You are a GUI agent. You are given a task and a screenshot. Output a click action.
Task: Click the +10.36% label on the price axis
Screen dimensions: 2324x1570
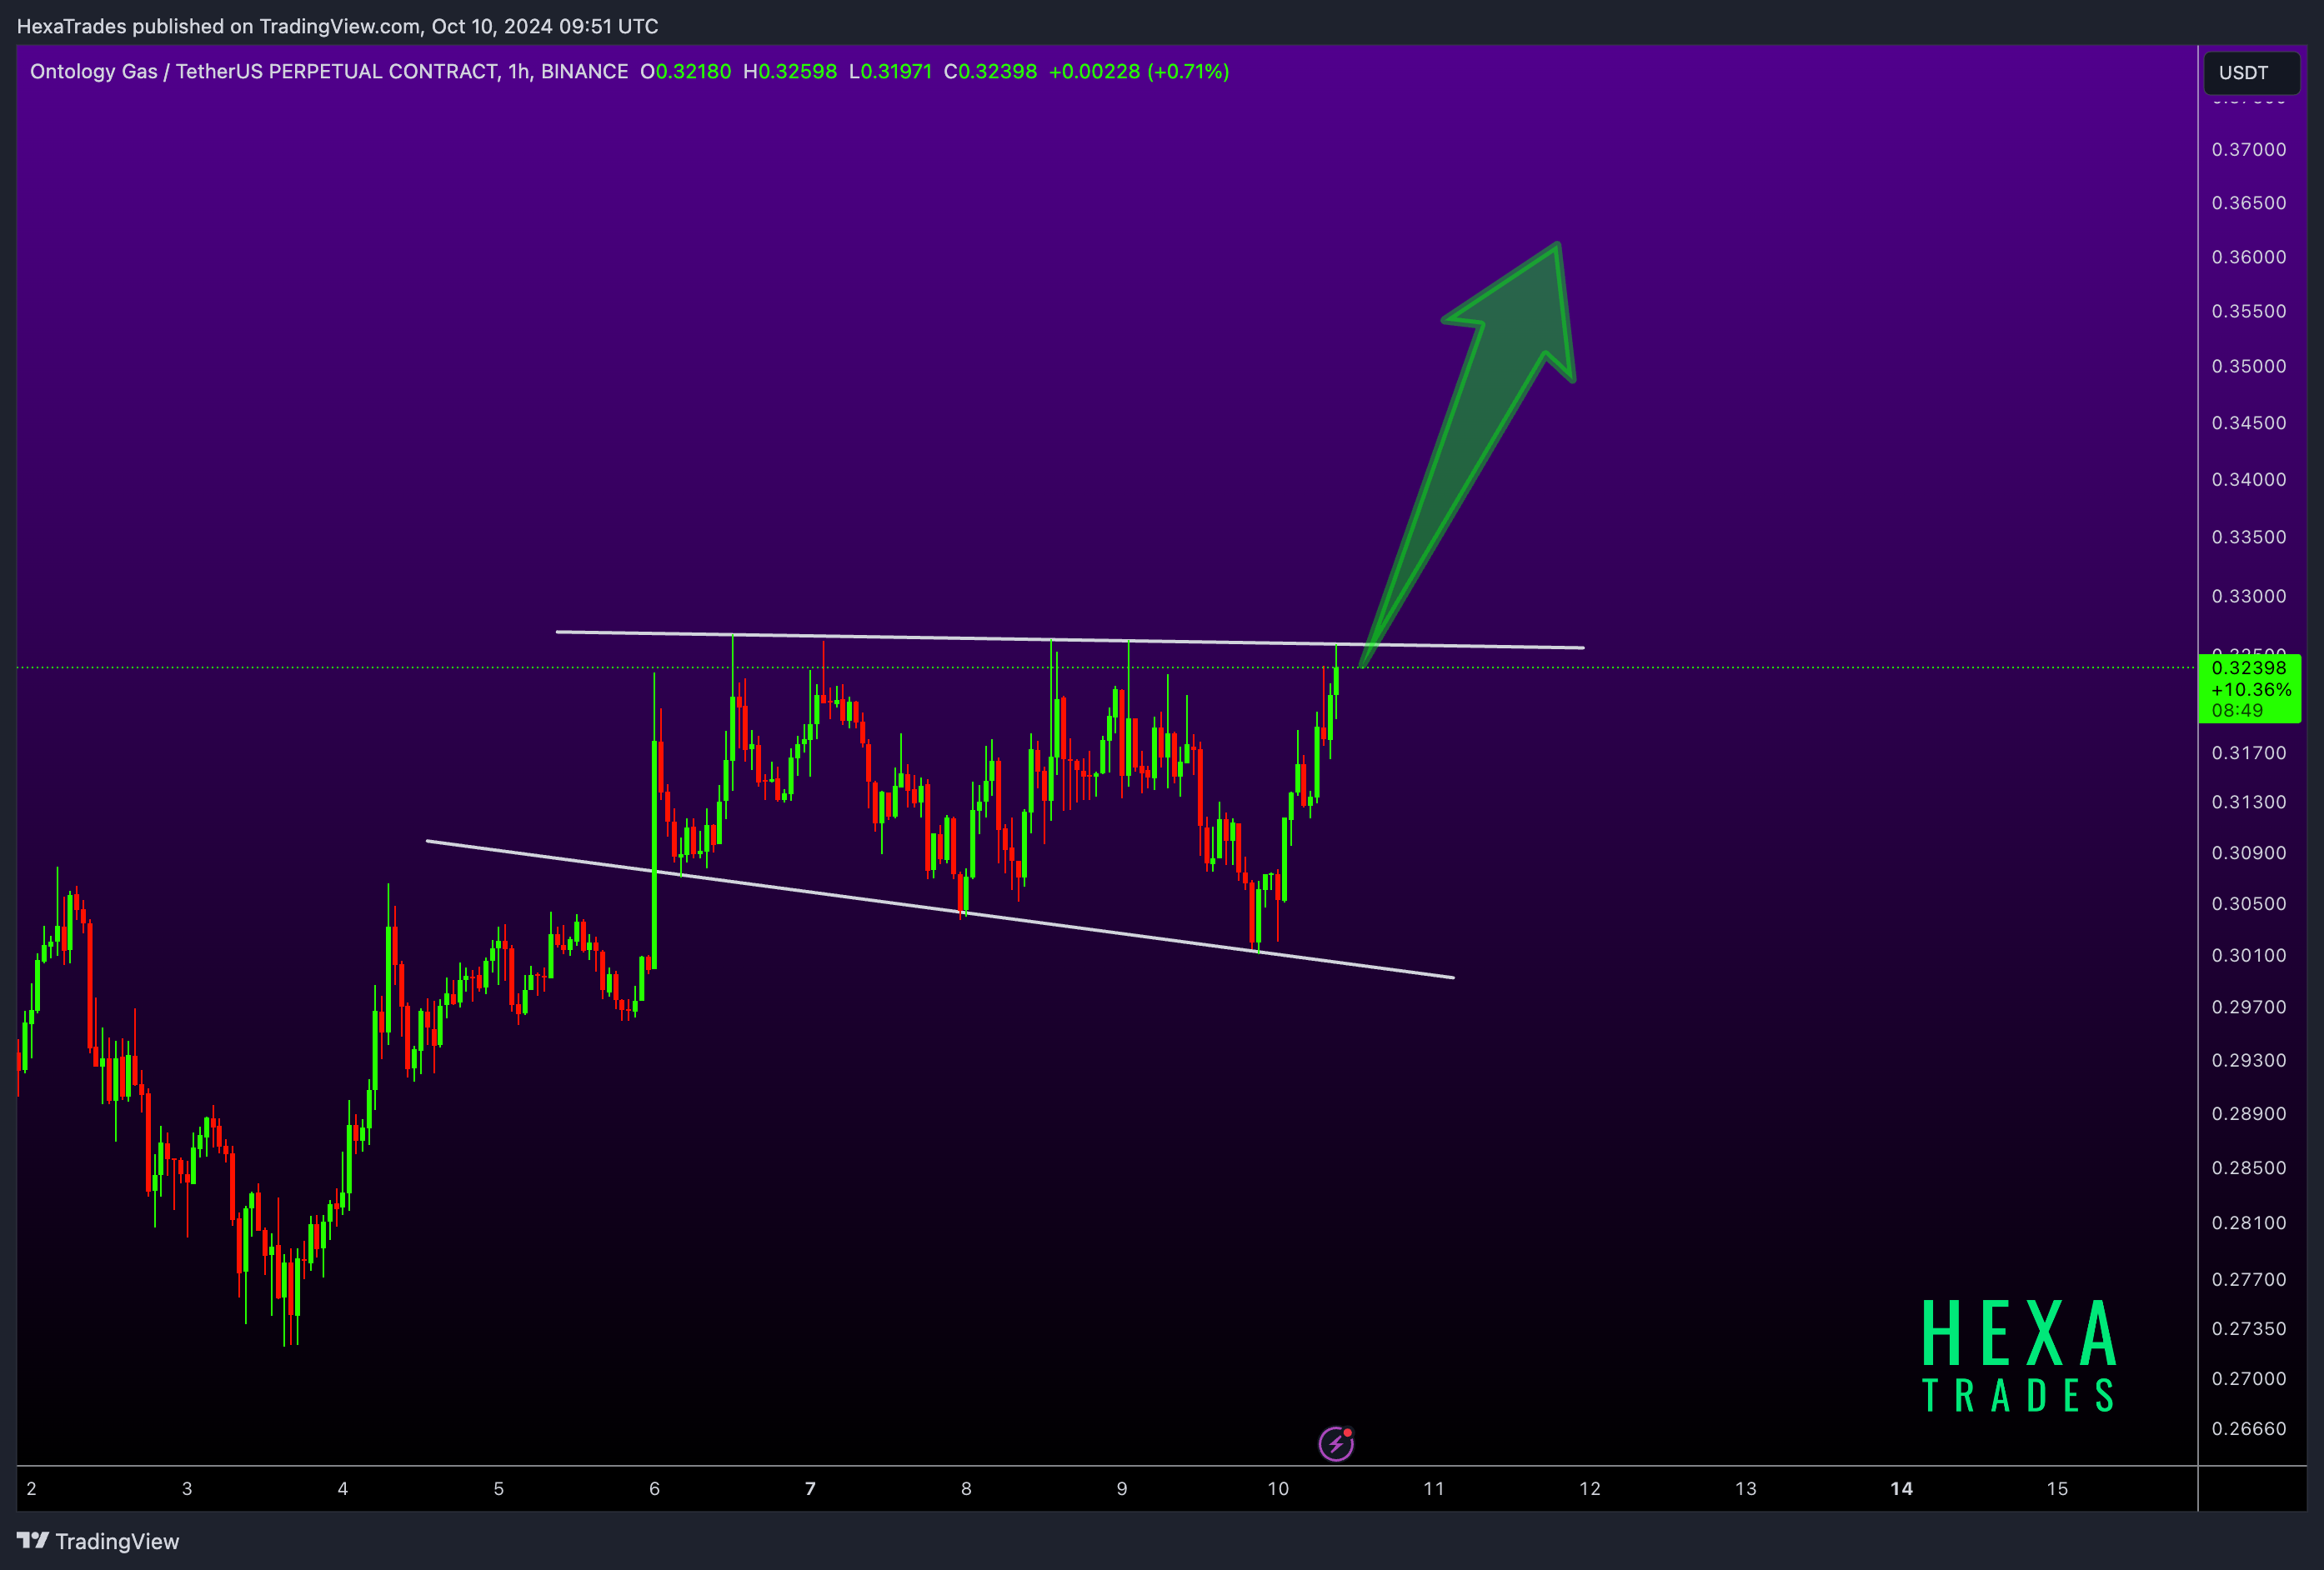click(2250, 689)
